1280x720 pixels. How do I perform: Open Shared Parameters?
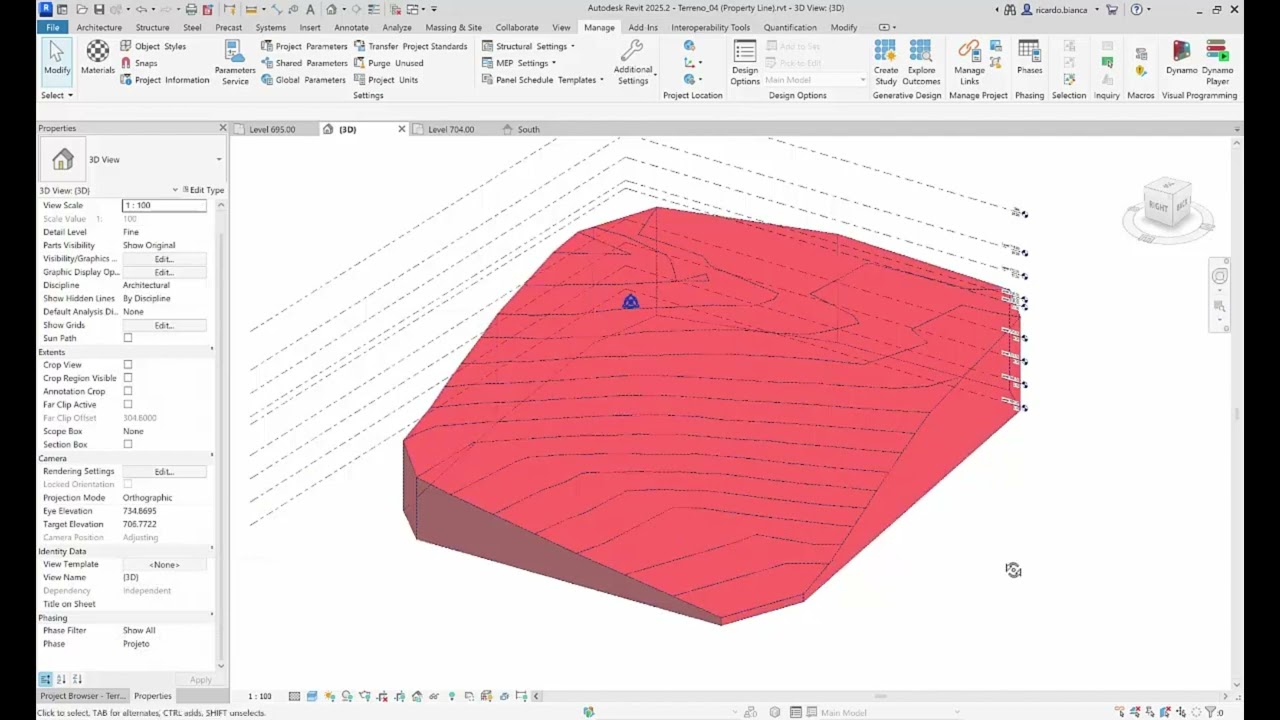coord(304,63)
